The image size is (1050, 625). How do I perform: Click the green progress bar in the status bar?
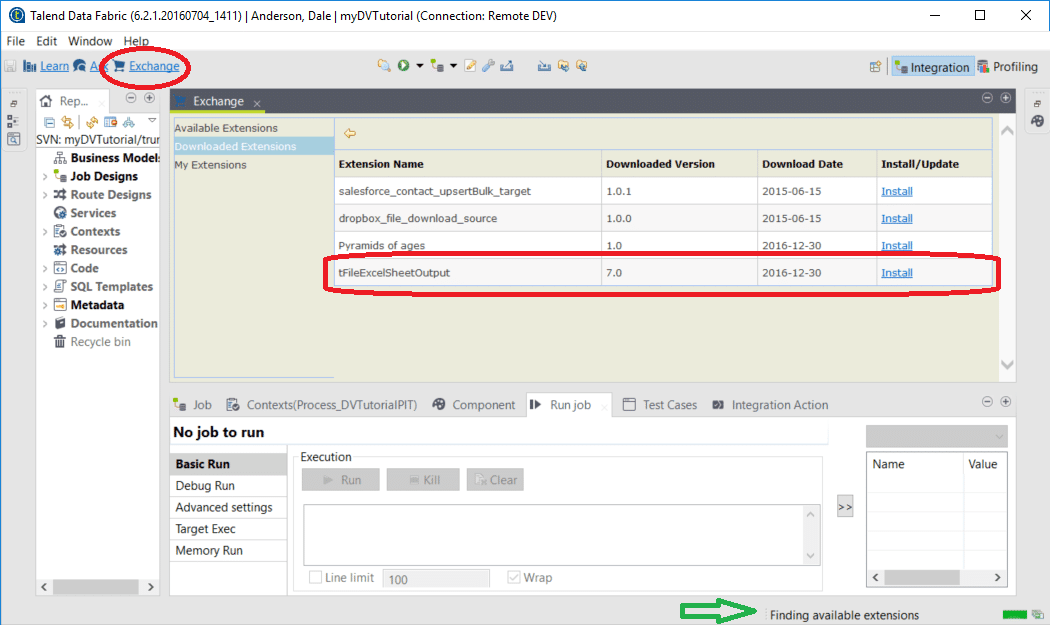pos(1013,615)
